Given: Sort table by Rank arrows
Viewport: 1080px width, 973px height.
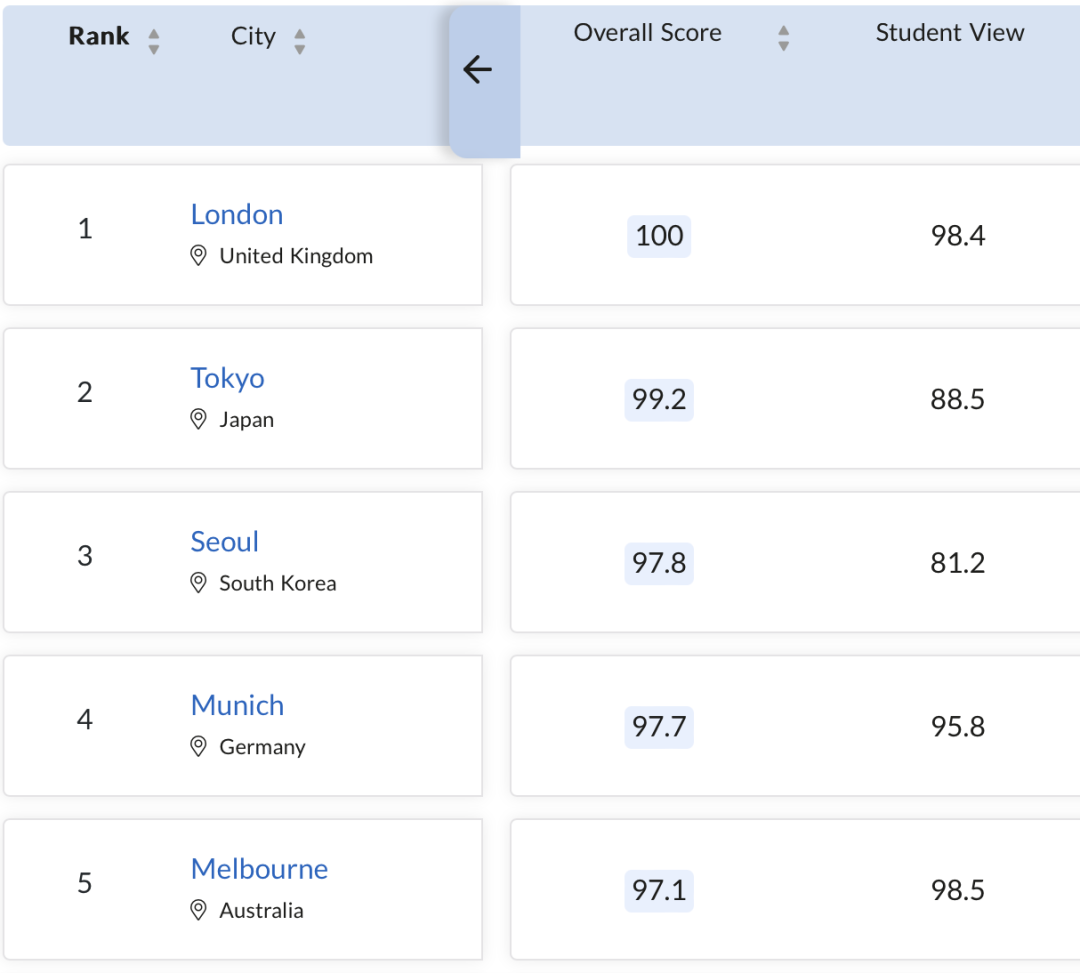Looking at the screenshot, I should [154, 41].
